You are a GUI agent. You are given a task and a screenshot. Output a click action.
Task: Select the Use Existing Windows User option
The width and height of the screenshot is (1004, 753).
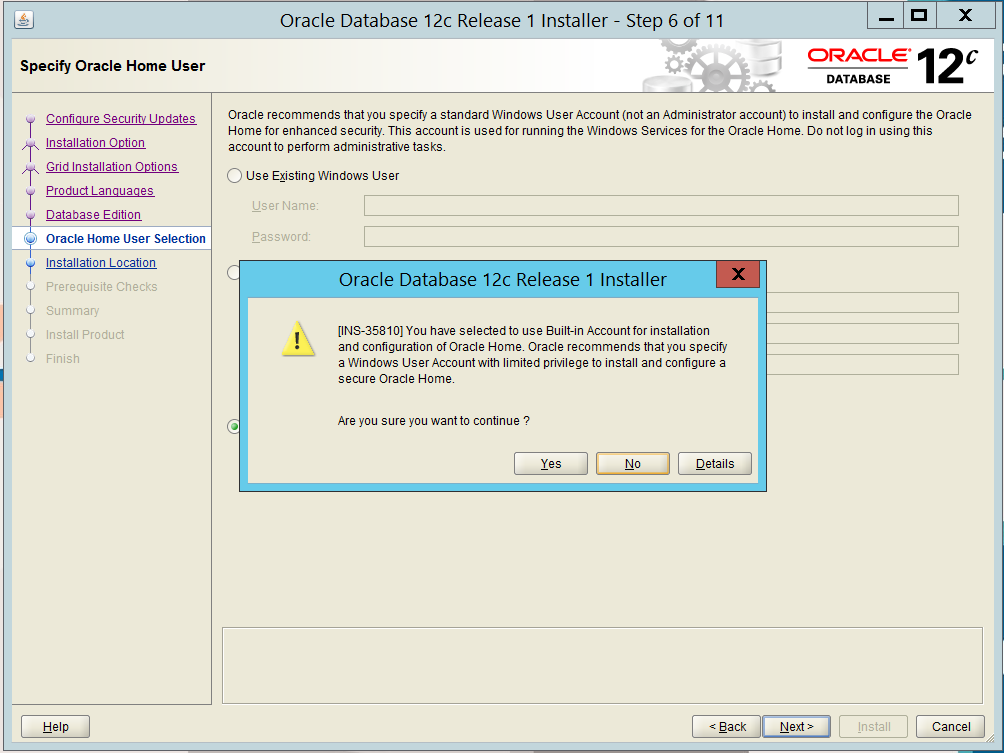233,175
